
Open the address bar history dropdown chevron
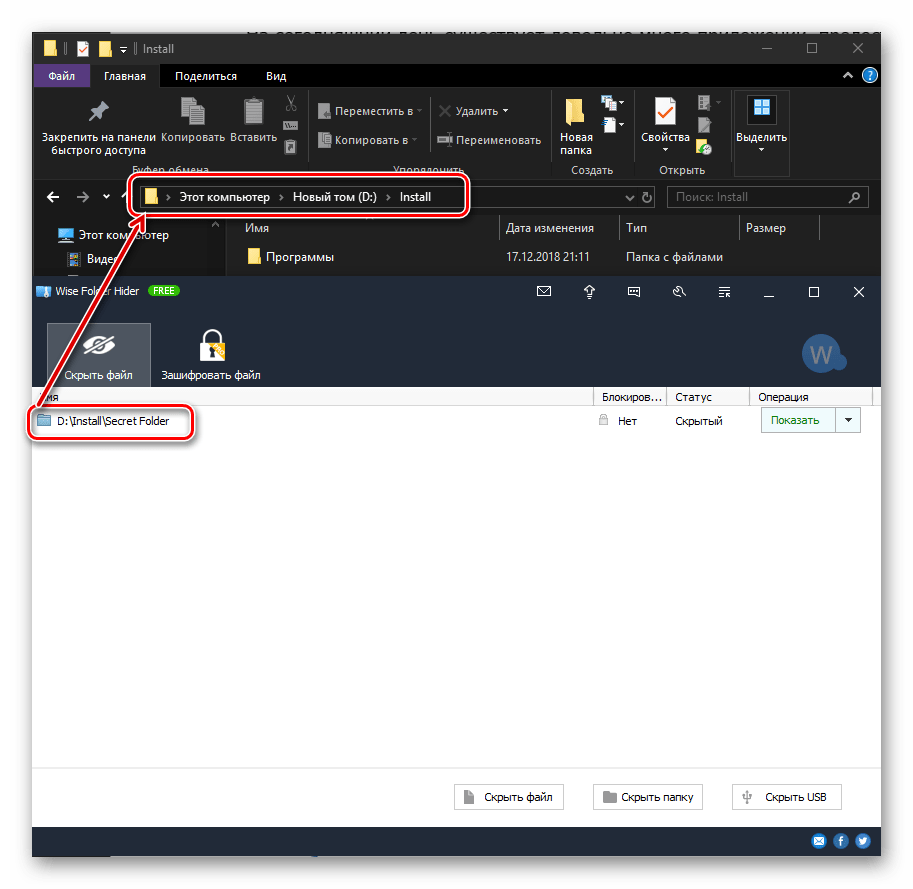(629, 198)
